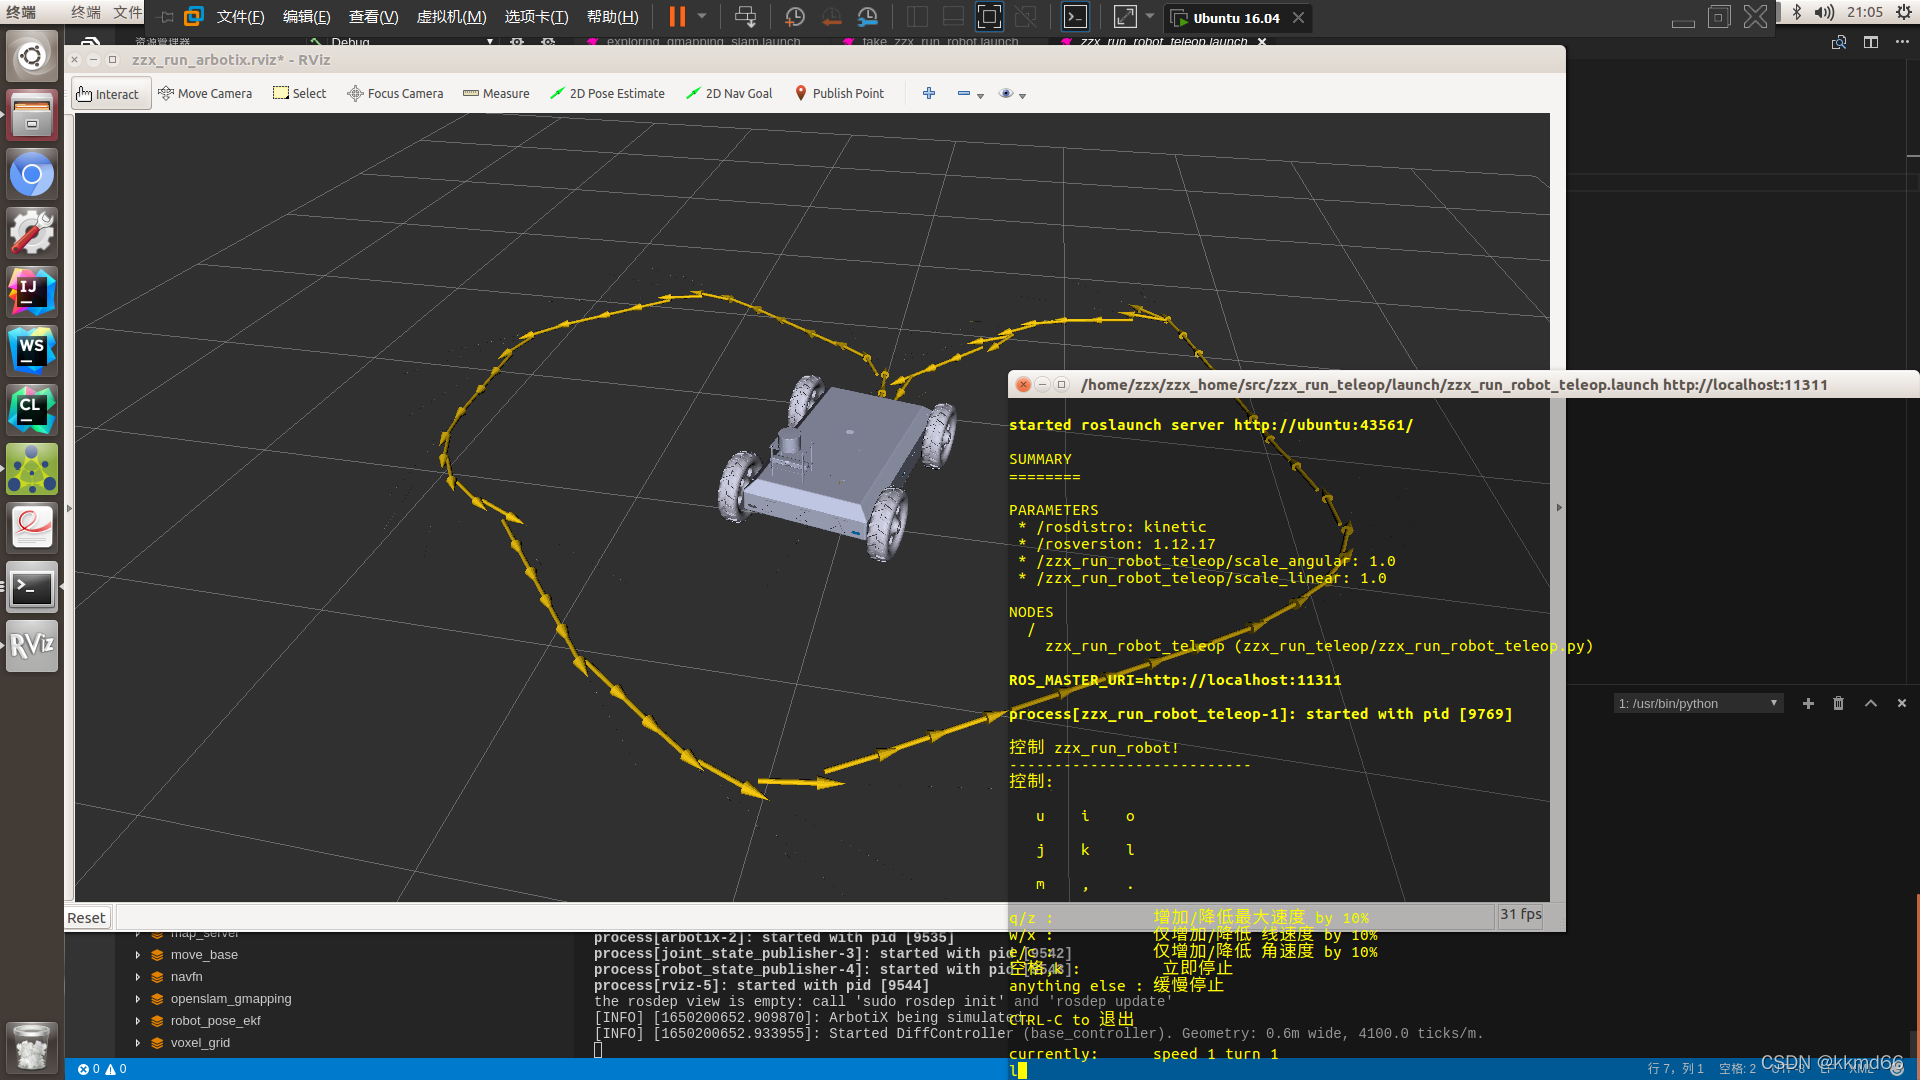1920x1080 pixels.
Task: Add a new terminal with the plus icon
Action: pos(1808,704)
